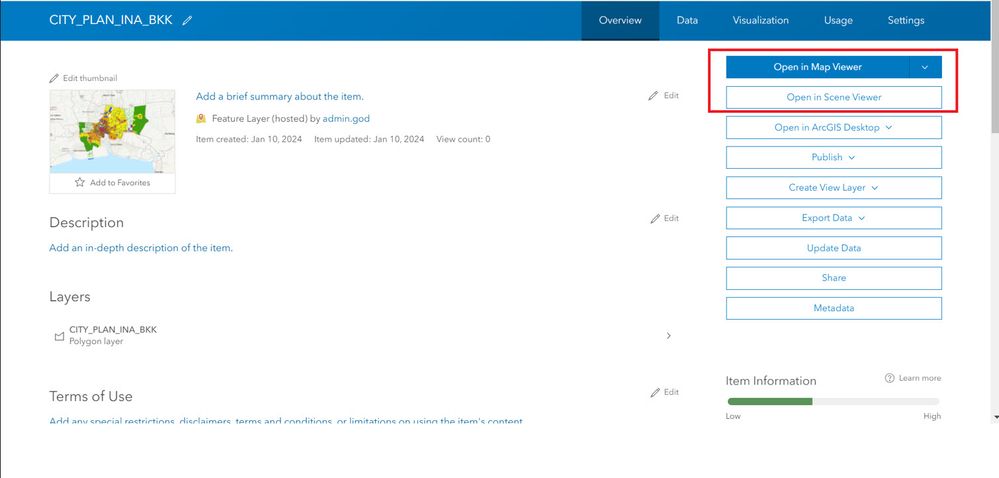Click the Add to Favorites label
999x478 pixels.
[120, 182]
